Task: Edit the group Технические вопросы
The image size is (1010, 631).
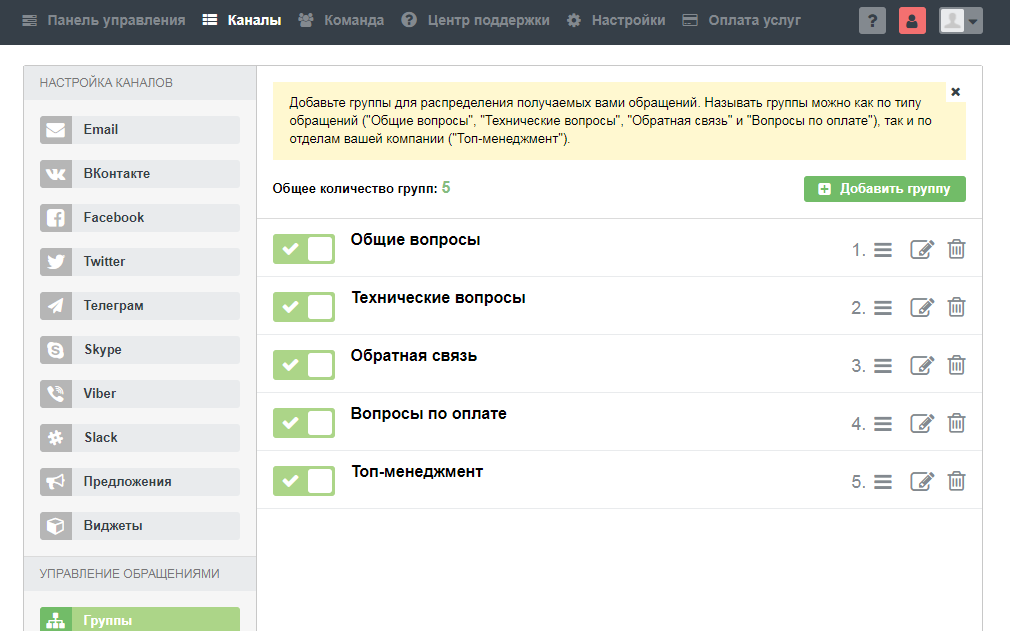Action: (922, 307)
